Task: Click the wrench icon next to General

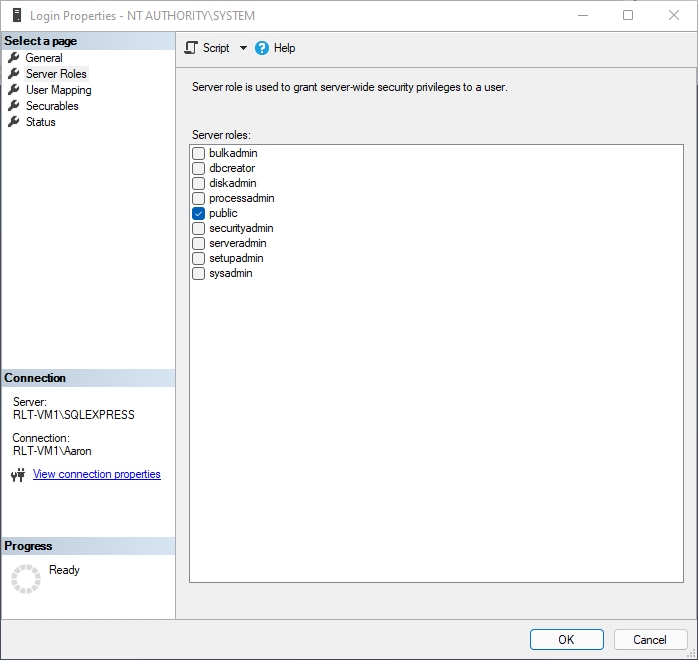Action: pos(14,58)
